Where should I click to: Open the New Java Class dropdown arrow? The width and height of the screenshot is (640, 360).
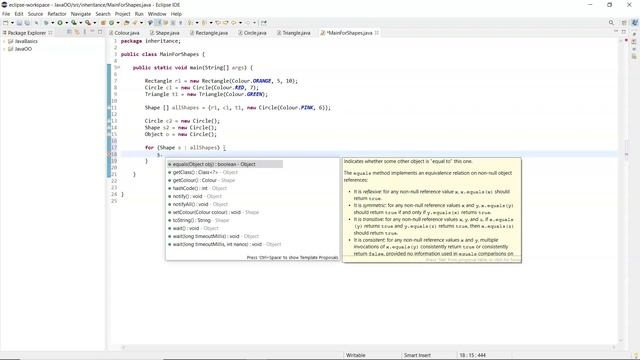(118, 23)
